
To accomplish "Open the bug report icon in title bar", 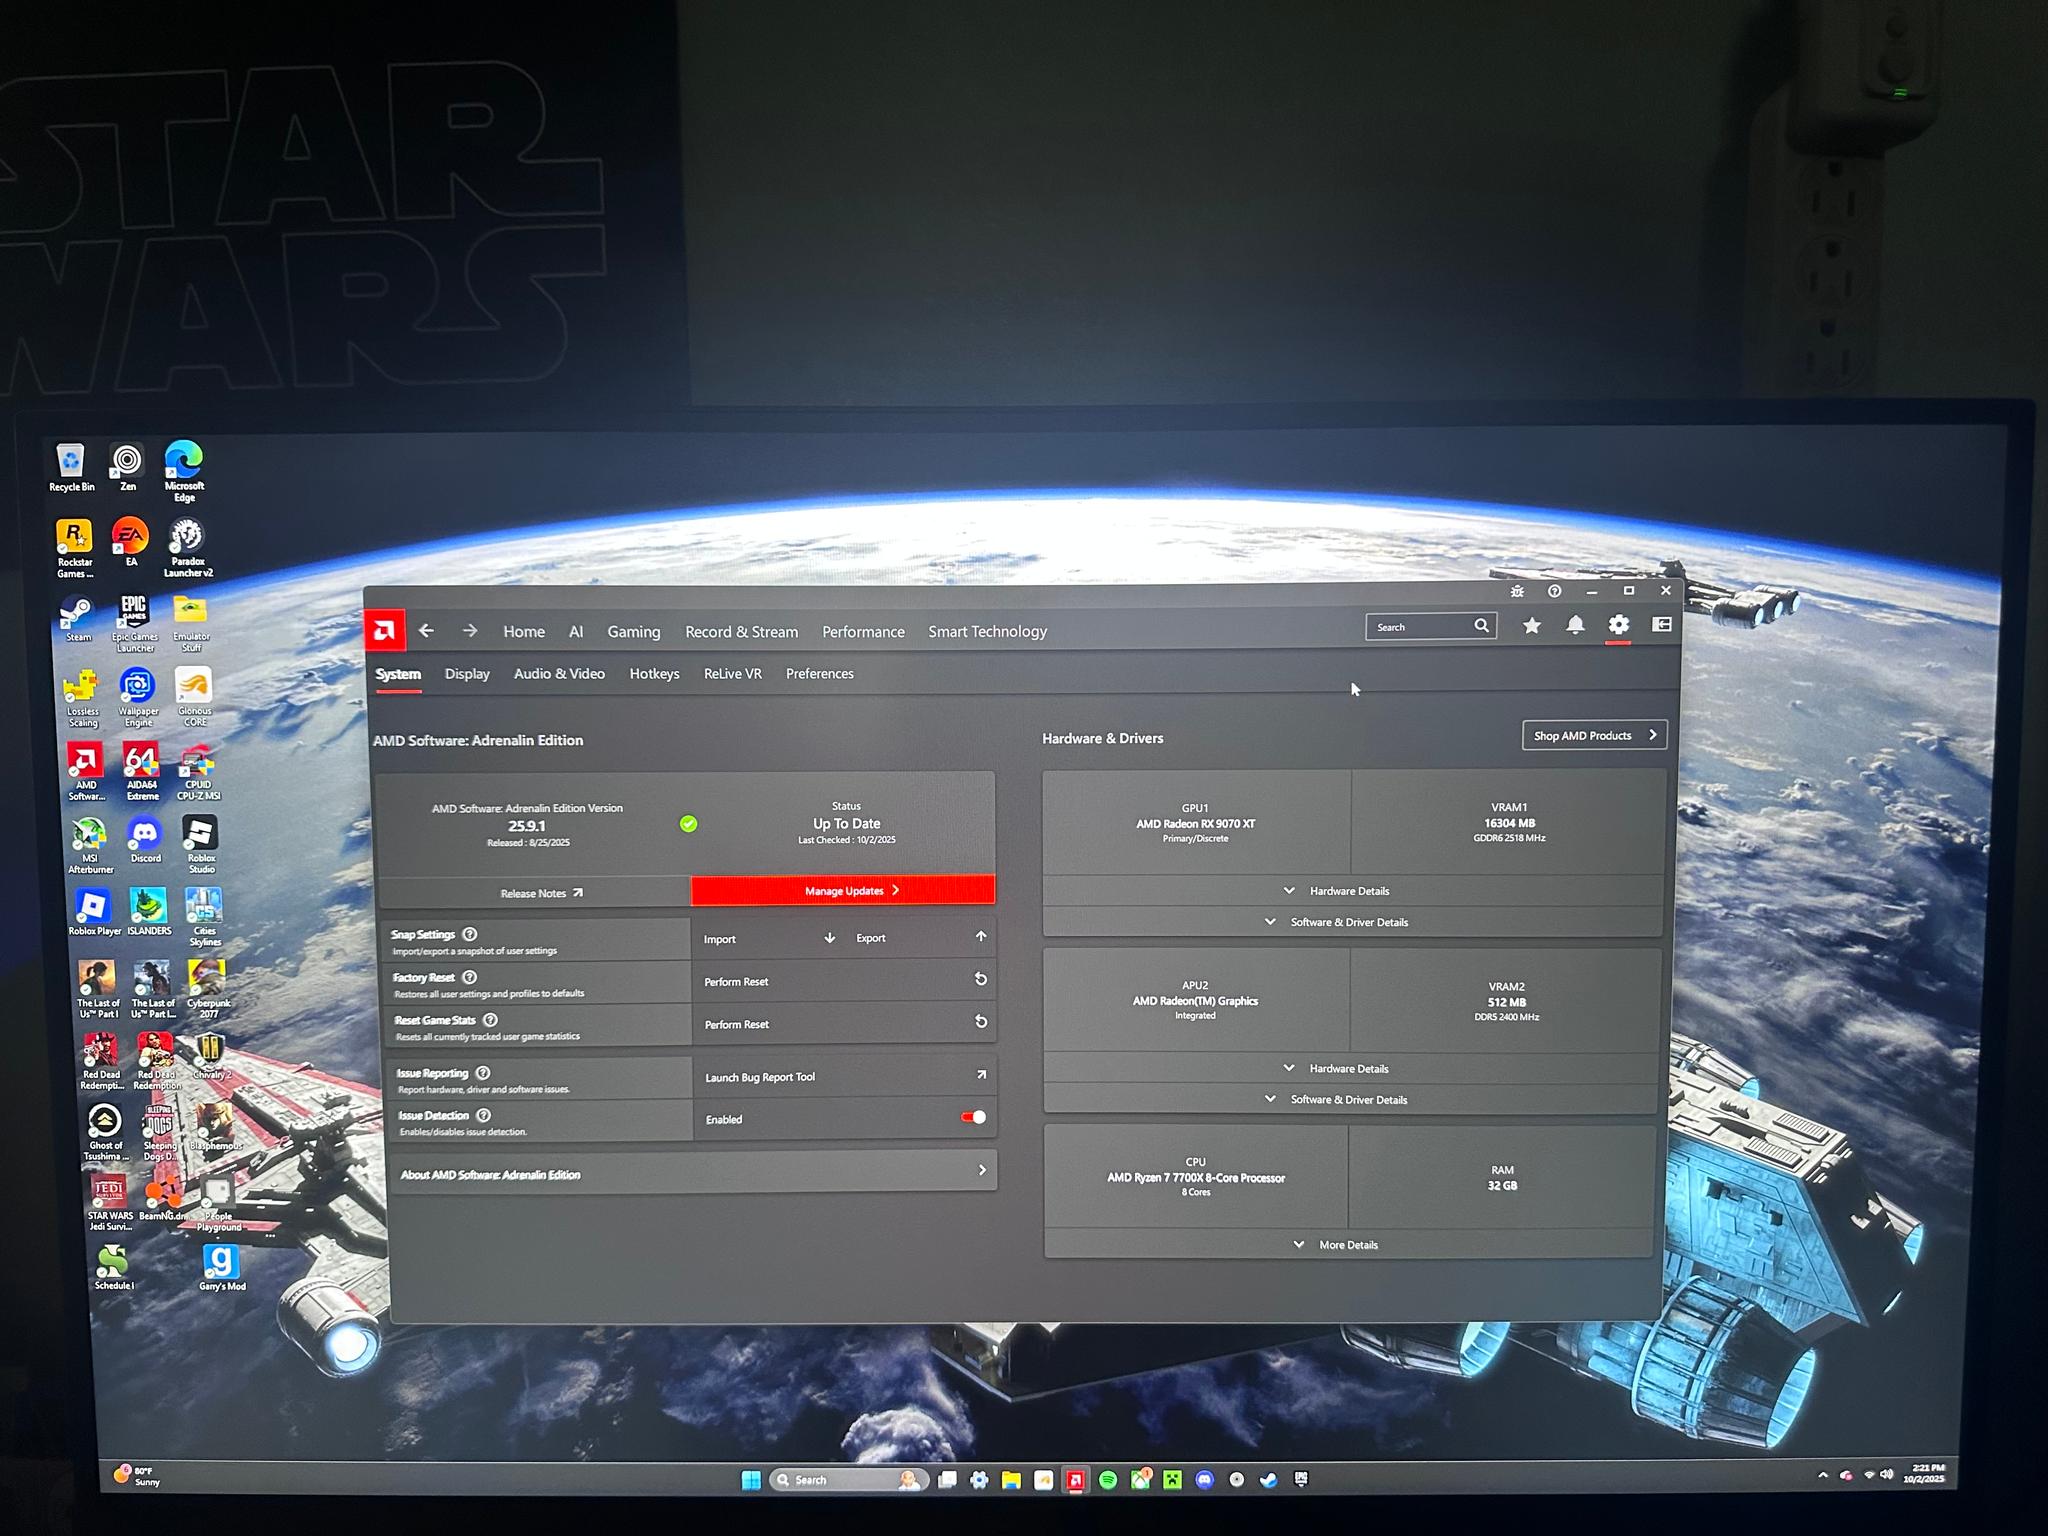I will coord(1517,591).
